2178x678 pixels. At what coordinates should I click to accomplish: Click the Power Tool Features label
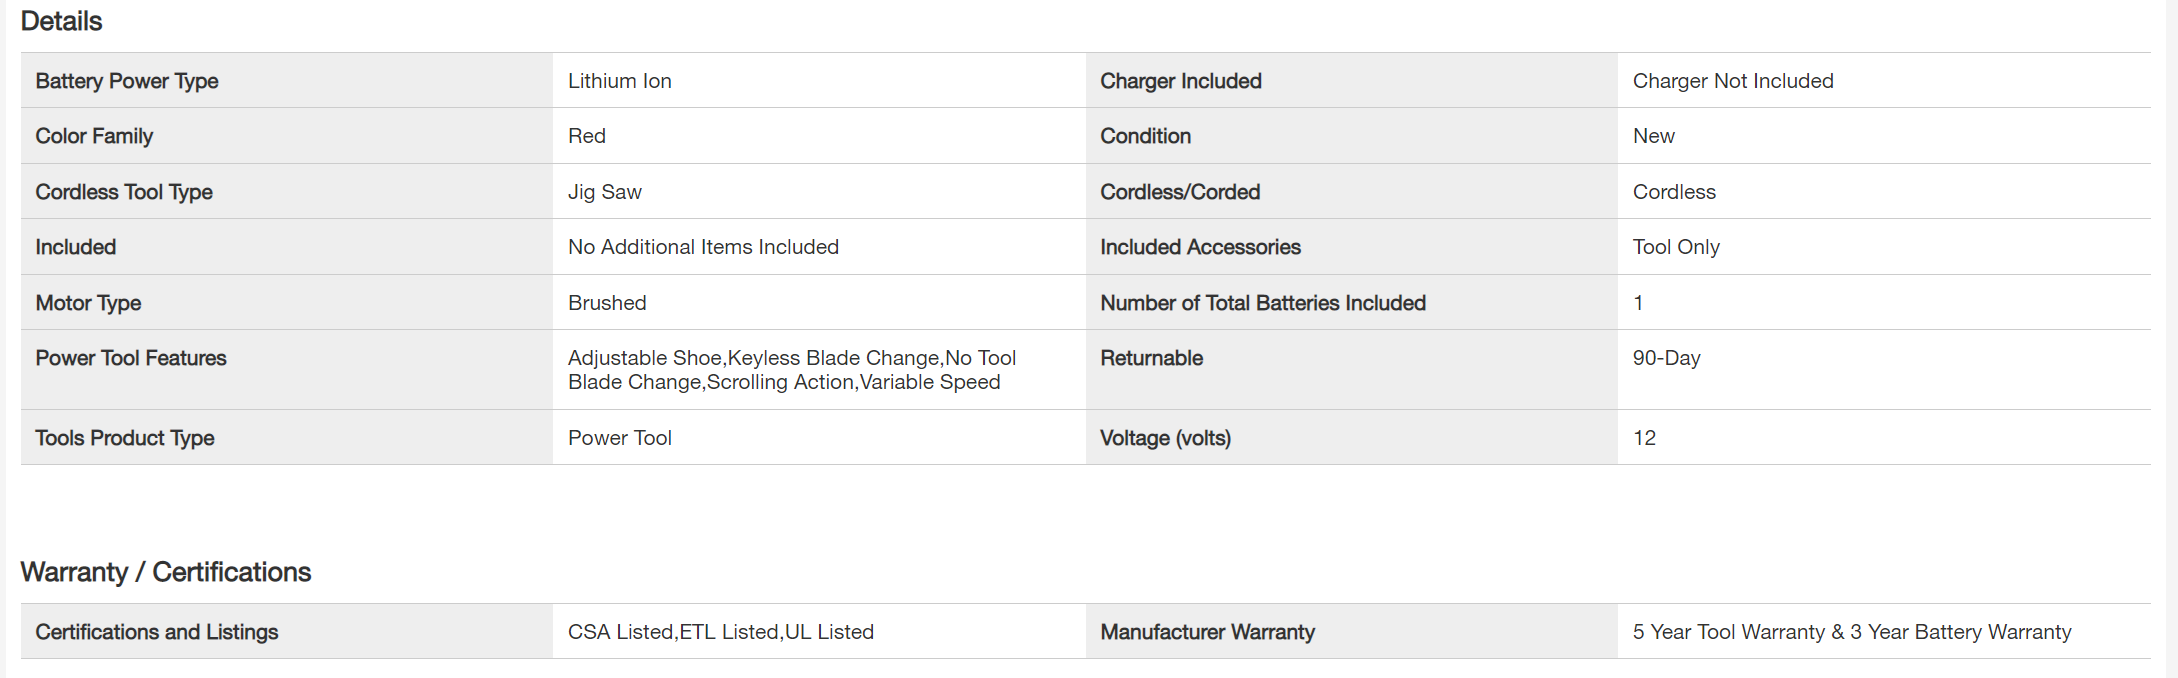coord(131,358)
